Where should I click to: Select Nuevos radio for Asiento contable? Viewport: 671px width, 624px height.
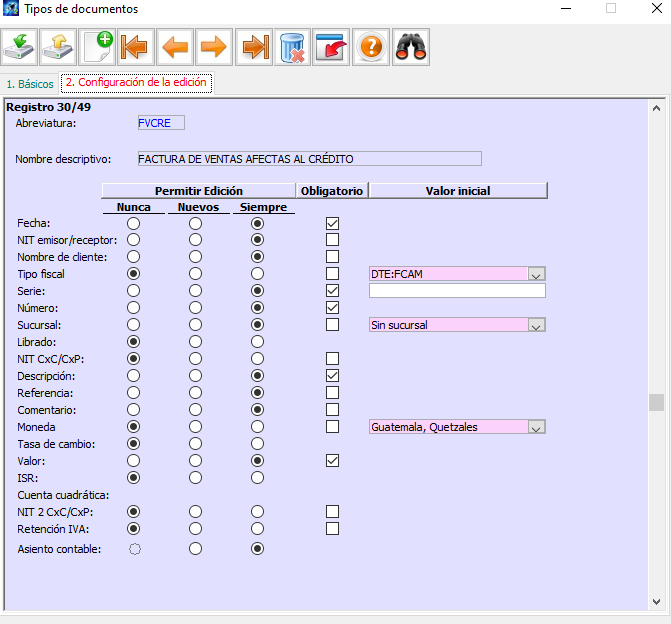196,548
